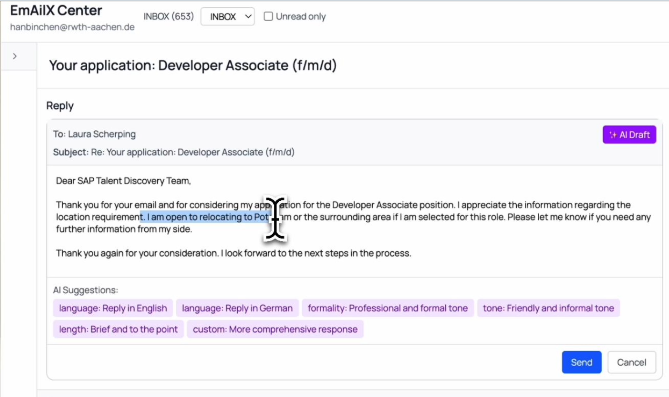Screen dimensions: 669x397
Task: Send the reply email
Action: [x=582, y=362]
